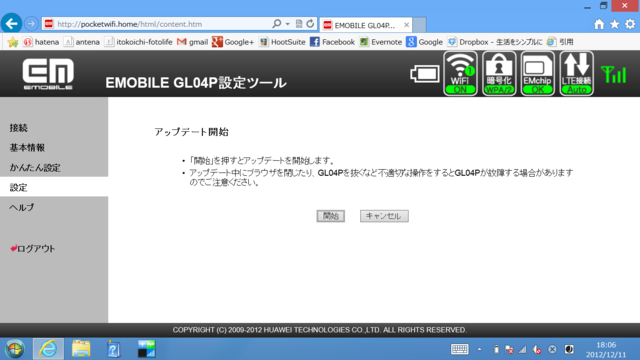This screenshot has height=360, width=640.
Task: Open the ヘルプ sidebar menu
Action: (22, 207)
